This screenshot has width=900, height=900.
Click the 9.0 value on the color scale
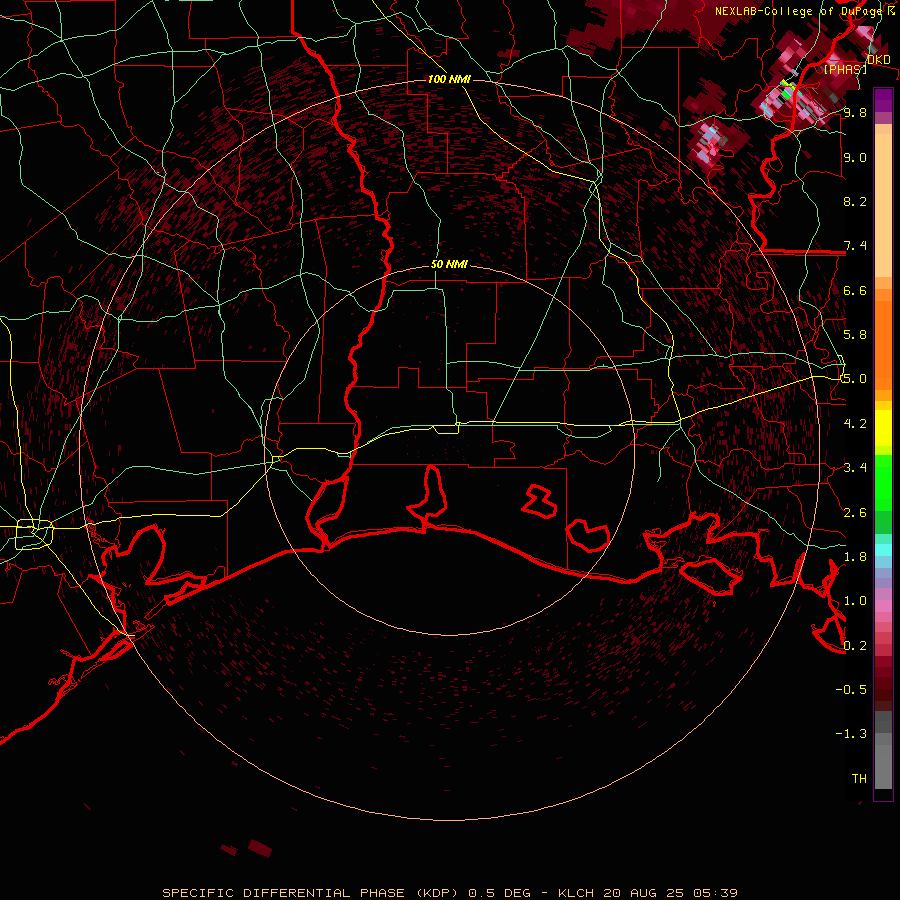(x=855, y=157)
